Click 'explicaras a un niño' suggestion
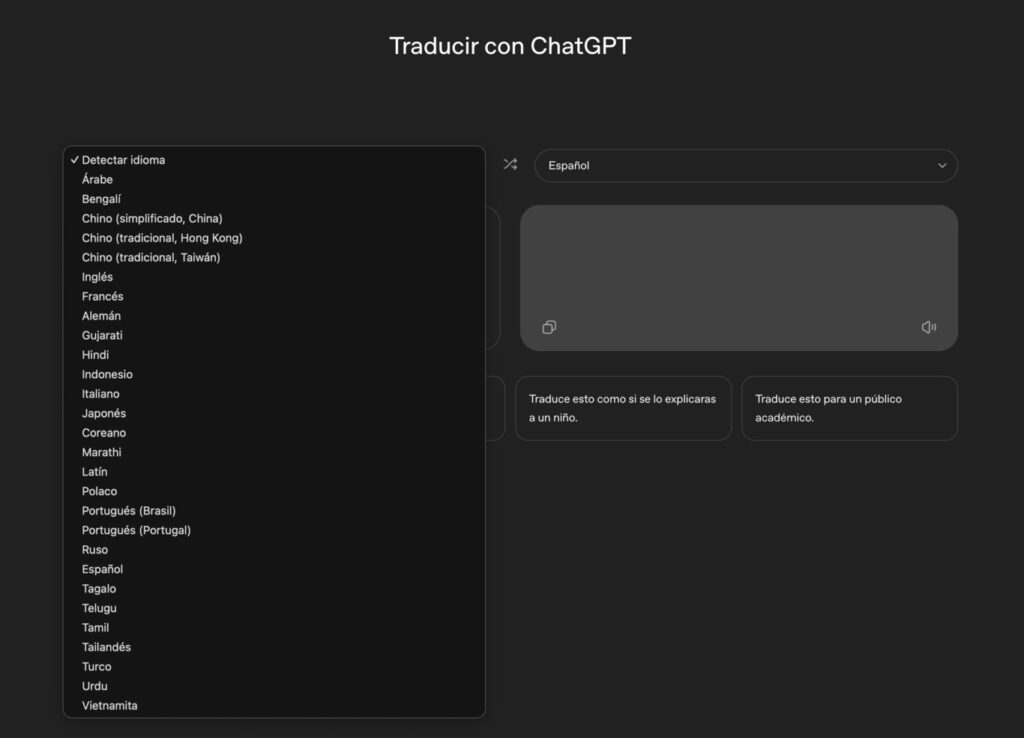 (x=623, y=408)
